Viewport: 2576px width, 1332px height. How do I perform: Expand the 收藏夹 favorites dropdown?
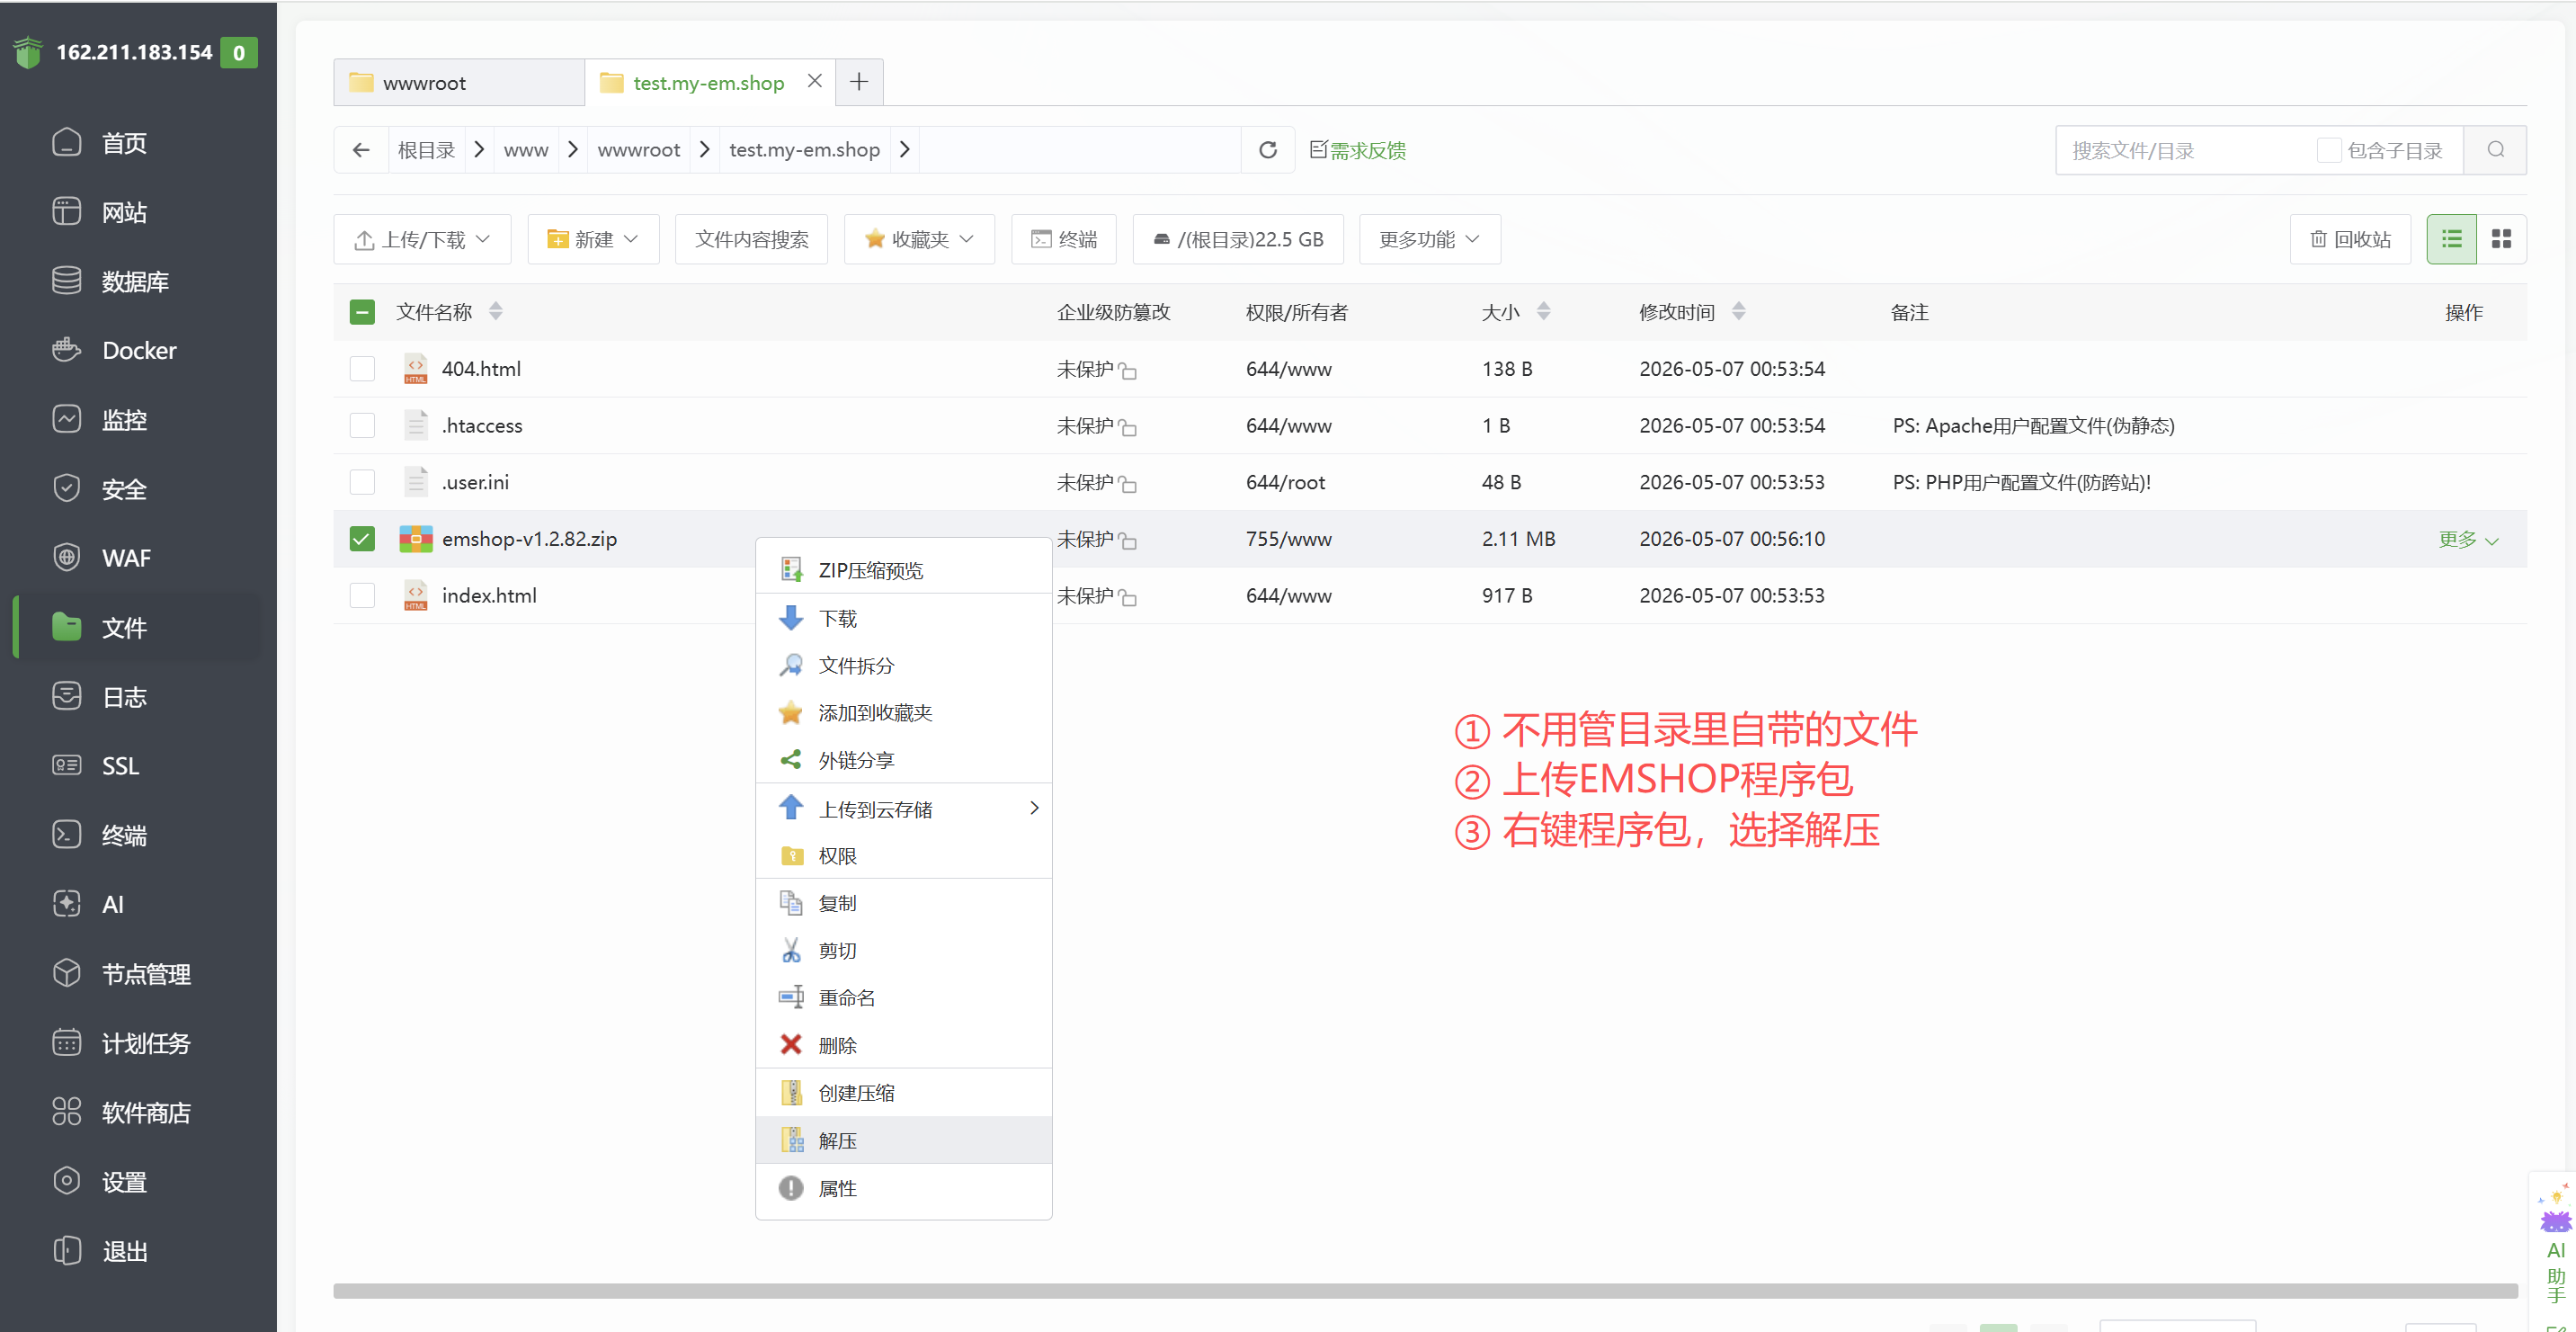click(919, 239)
